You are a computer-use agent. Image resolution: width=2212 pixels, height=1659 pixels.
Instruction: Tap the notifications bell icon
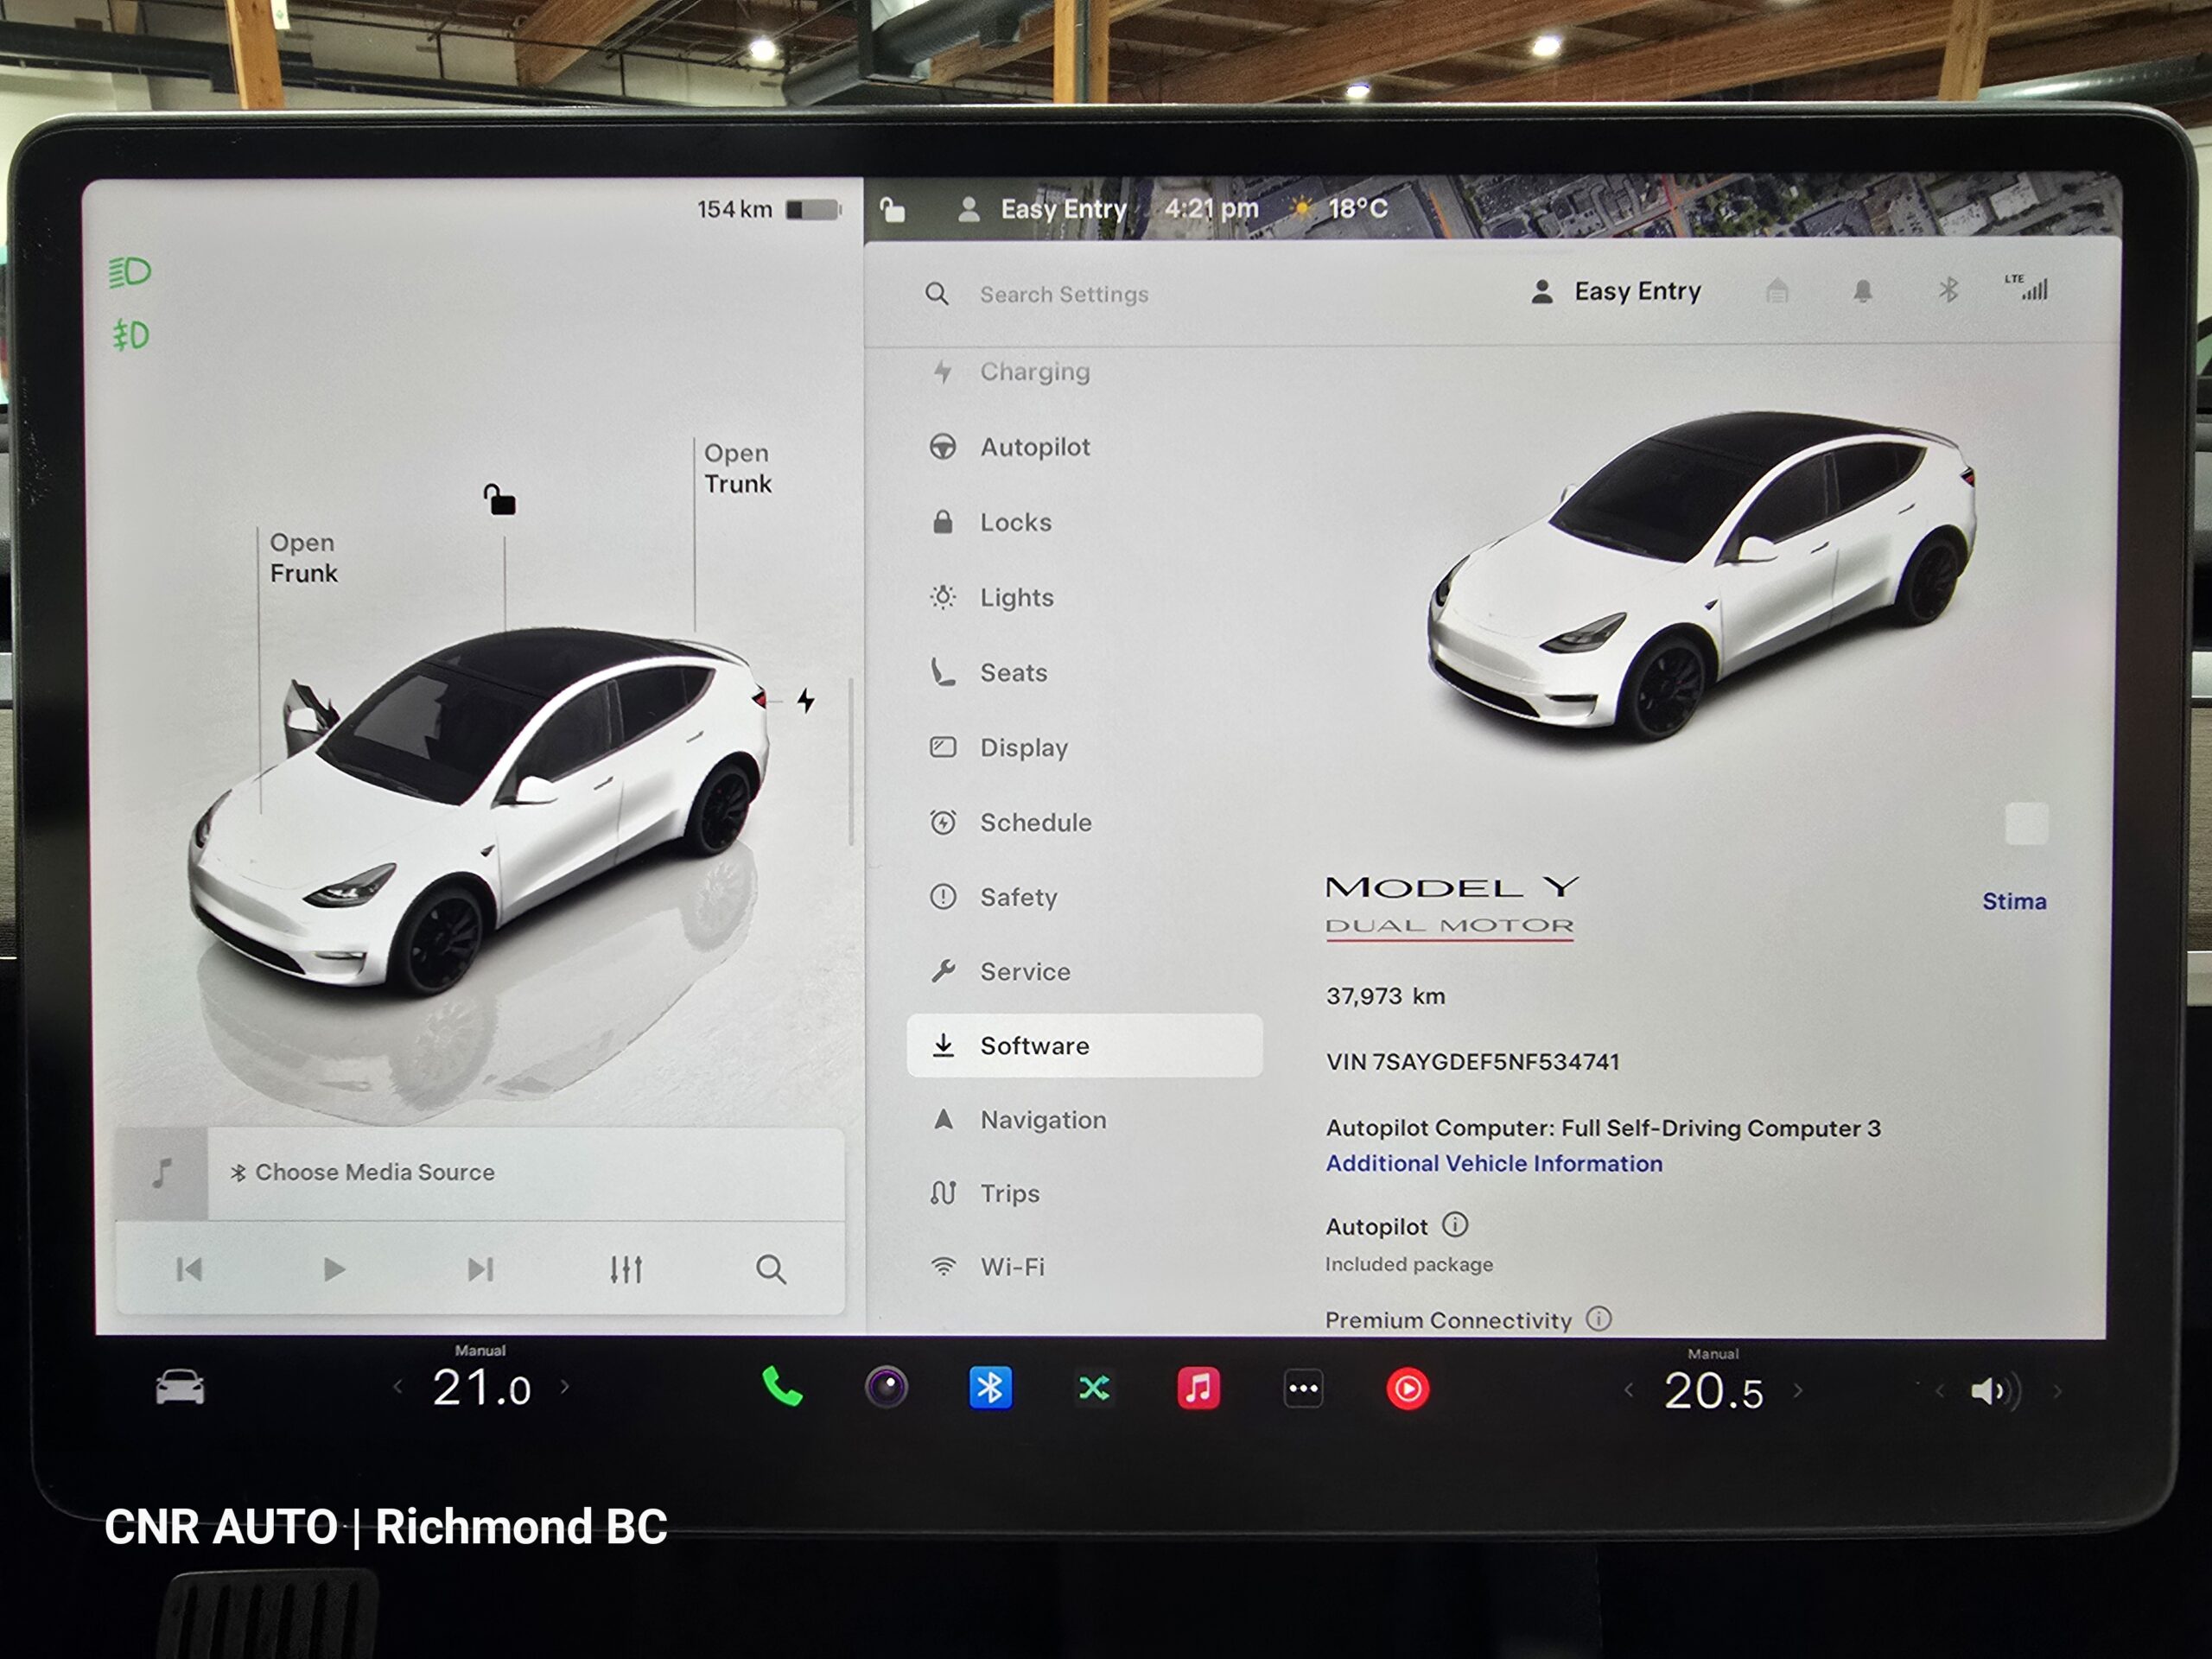[1862, 291]
